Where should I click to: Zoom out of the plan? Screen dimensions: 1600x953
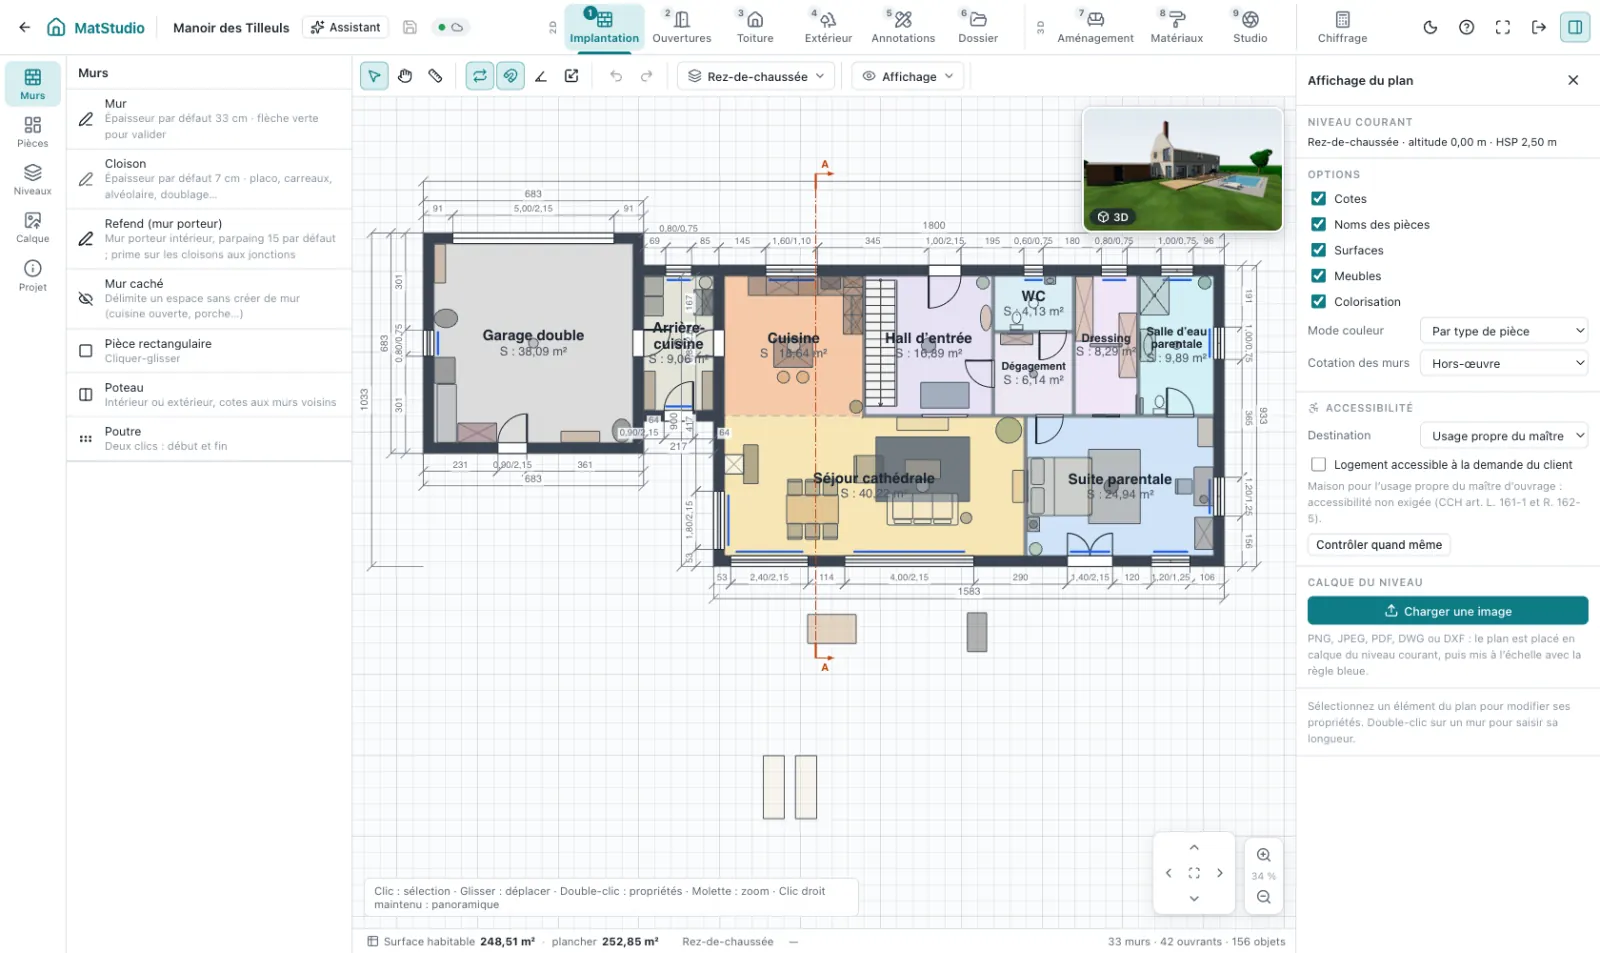click(x=1264, y=897)
